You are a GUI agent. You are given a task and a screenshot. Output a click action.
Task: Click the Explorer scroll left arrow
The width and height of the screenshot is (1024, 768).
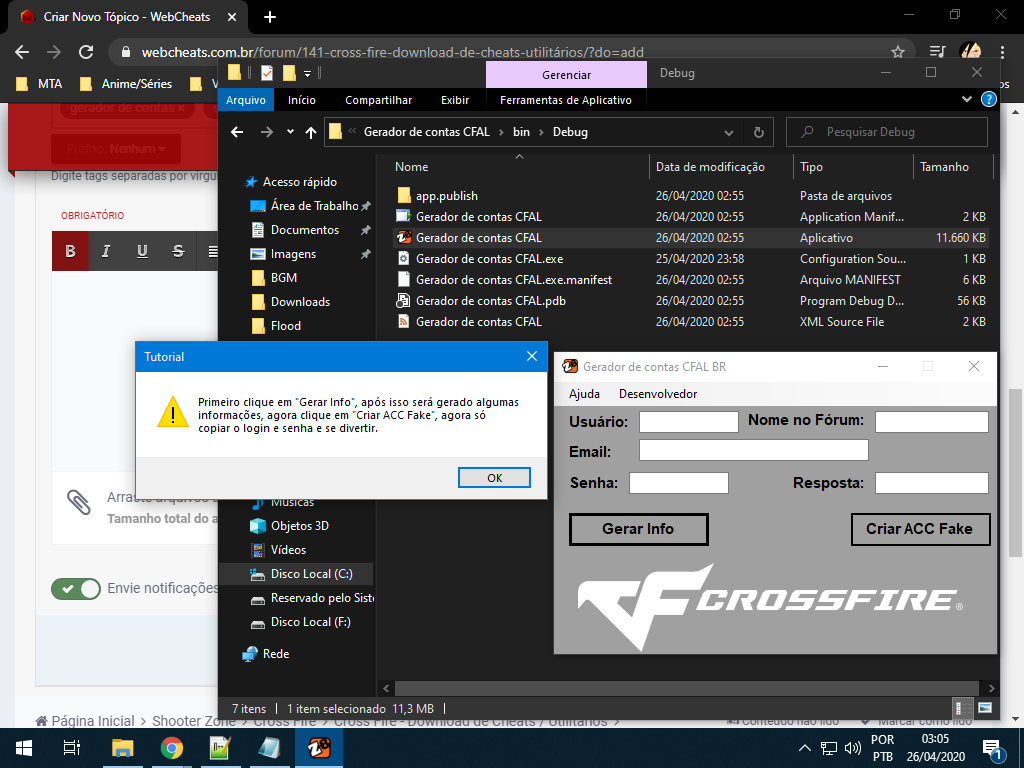386,688
